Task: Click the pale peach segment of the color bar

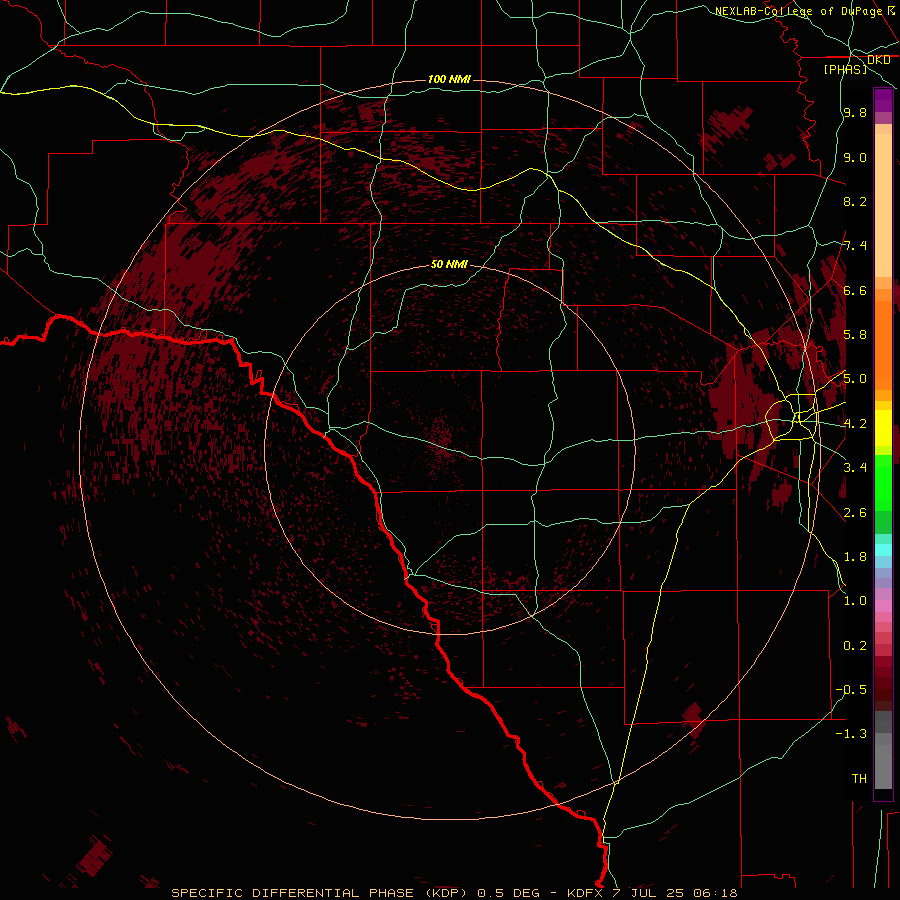Action: click(883, 205)
